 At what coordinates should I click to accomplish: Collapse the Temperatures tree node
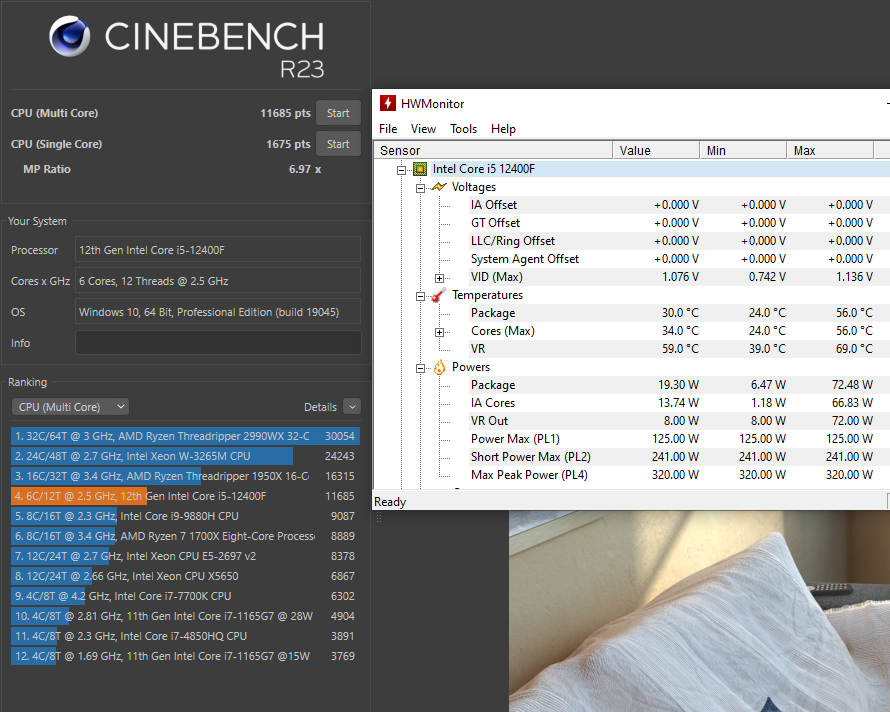pos(421,296)
